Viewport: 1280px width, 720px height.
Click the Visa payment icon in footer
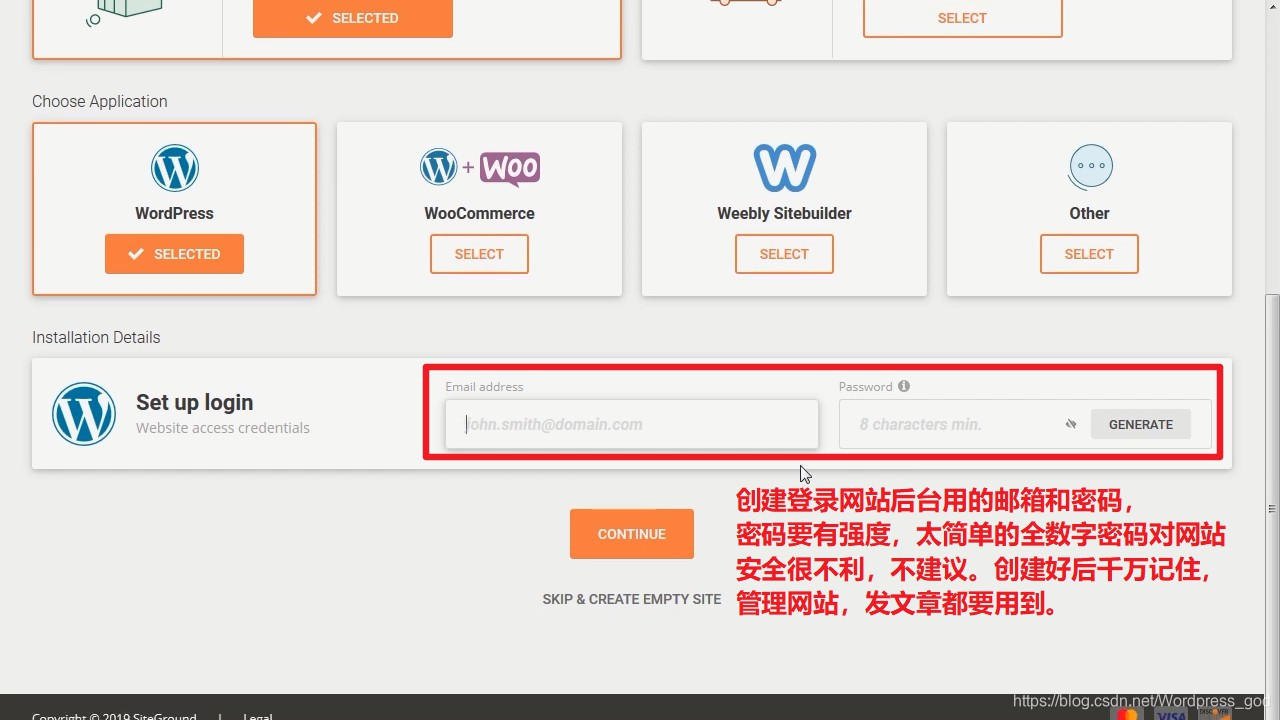[1171, 714]
